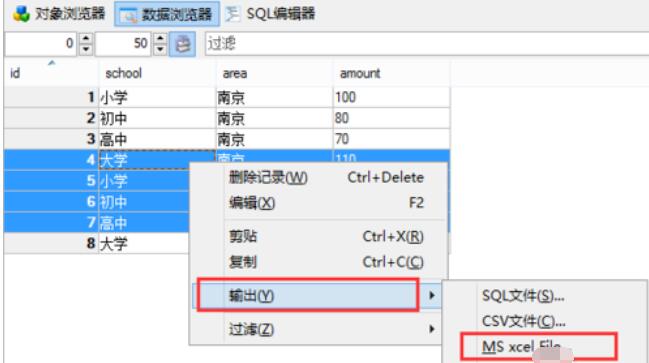Choose 编辑(X) from context menu
649x363 pixels.
(319, 203)
